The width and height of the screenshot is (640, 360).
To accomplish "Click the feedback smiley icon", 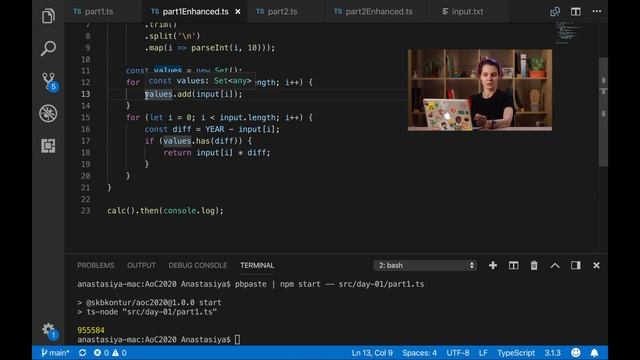I will (x=576, y=353).
